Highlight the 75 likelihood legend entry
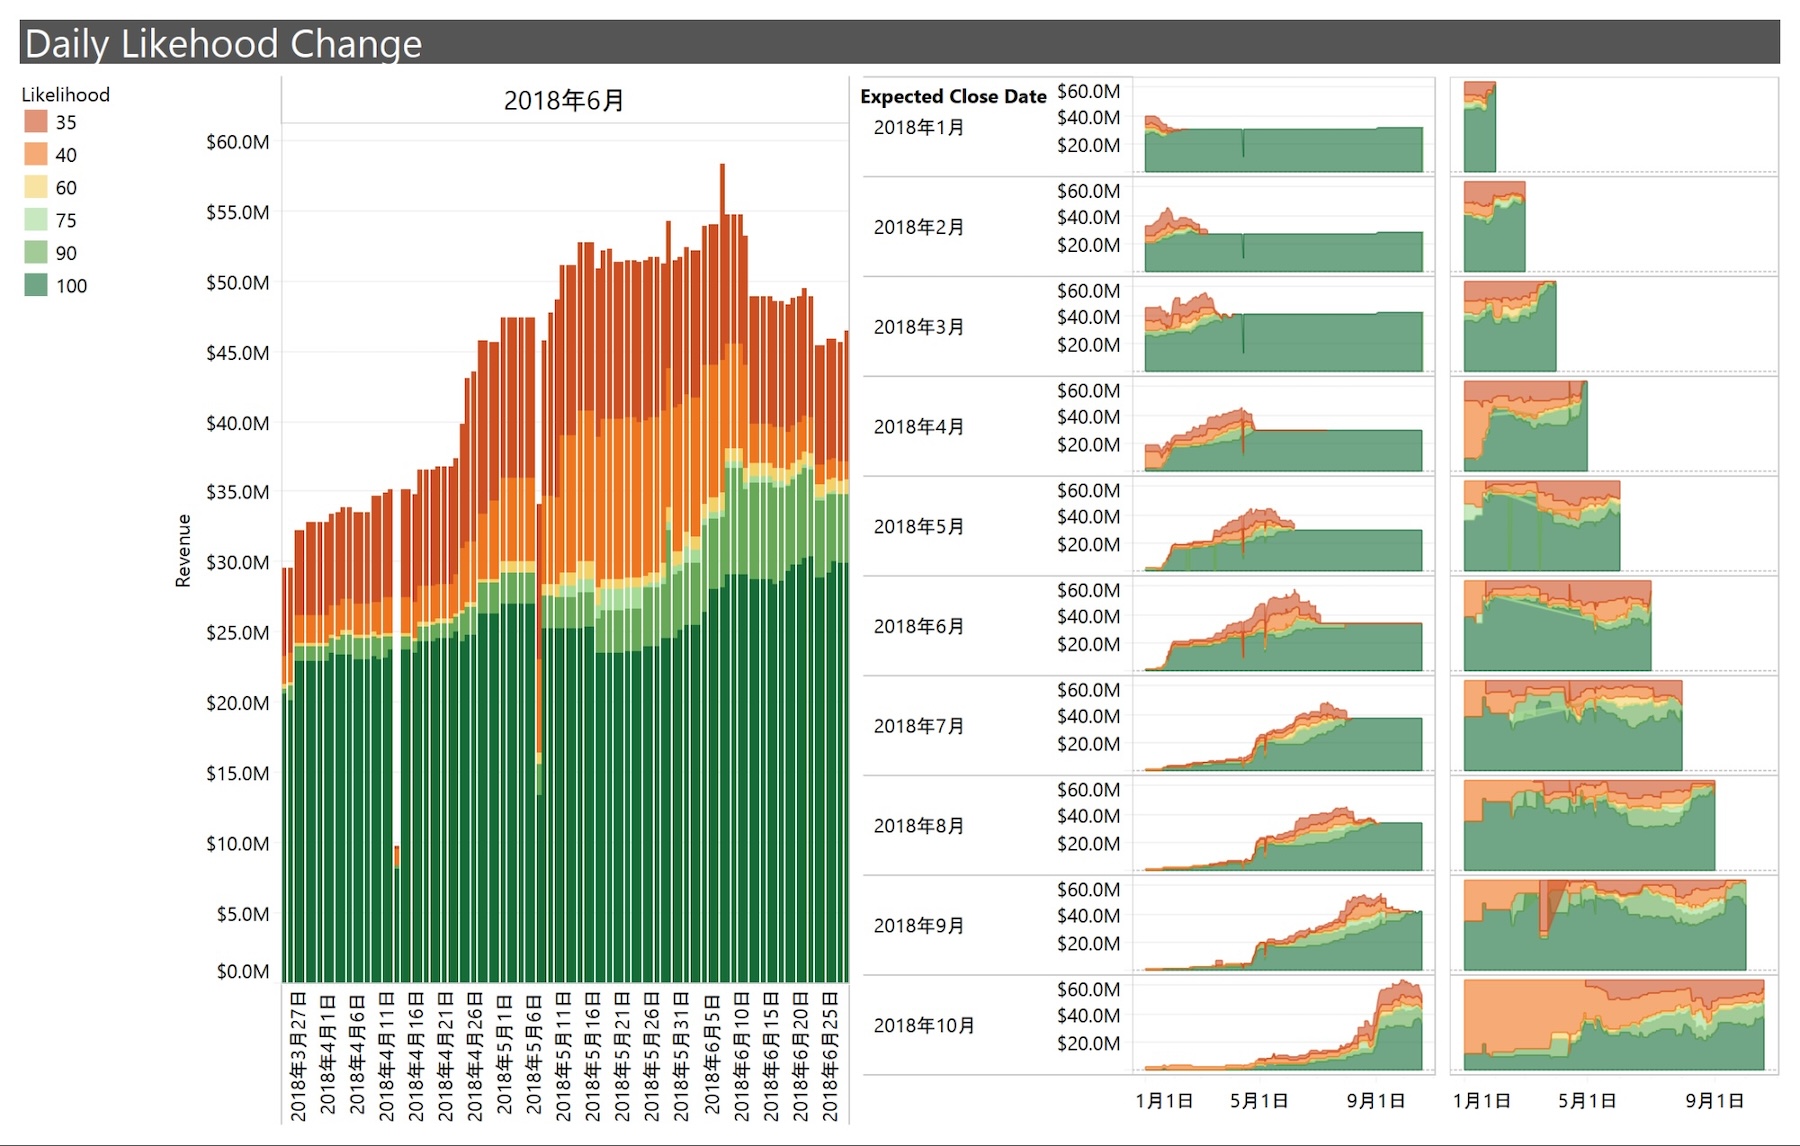The image size is (1800, 1146). coord(36,220)
